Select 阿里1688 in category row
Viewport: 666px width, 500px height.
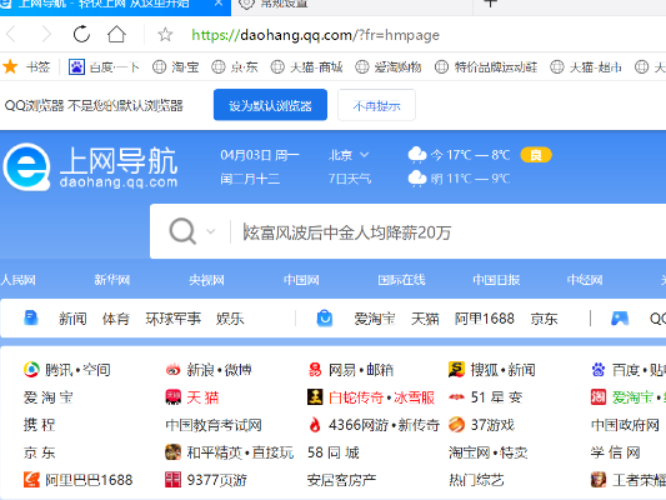click(484, 319)
